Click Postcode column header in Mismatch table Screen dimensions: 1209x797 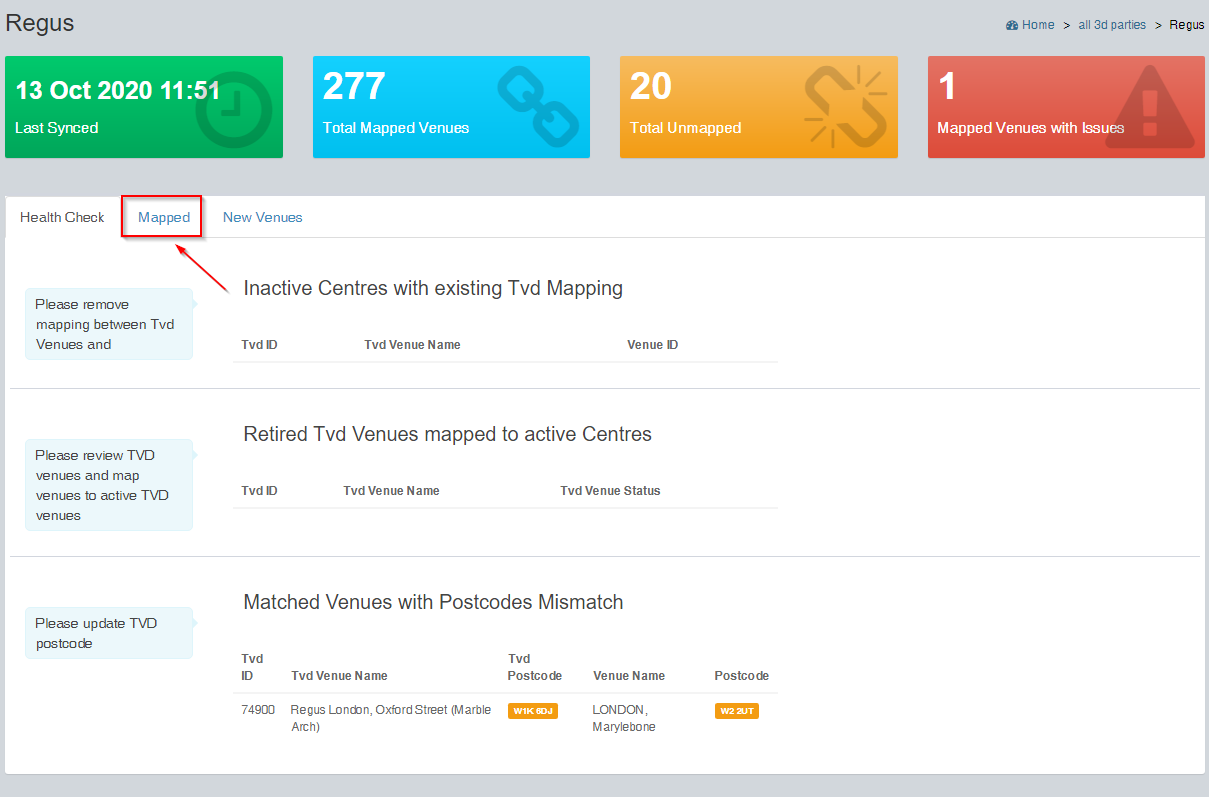click(x=742, y=676)
